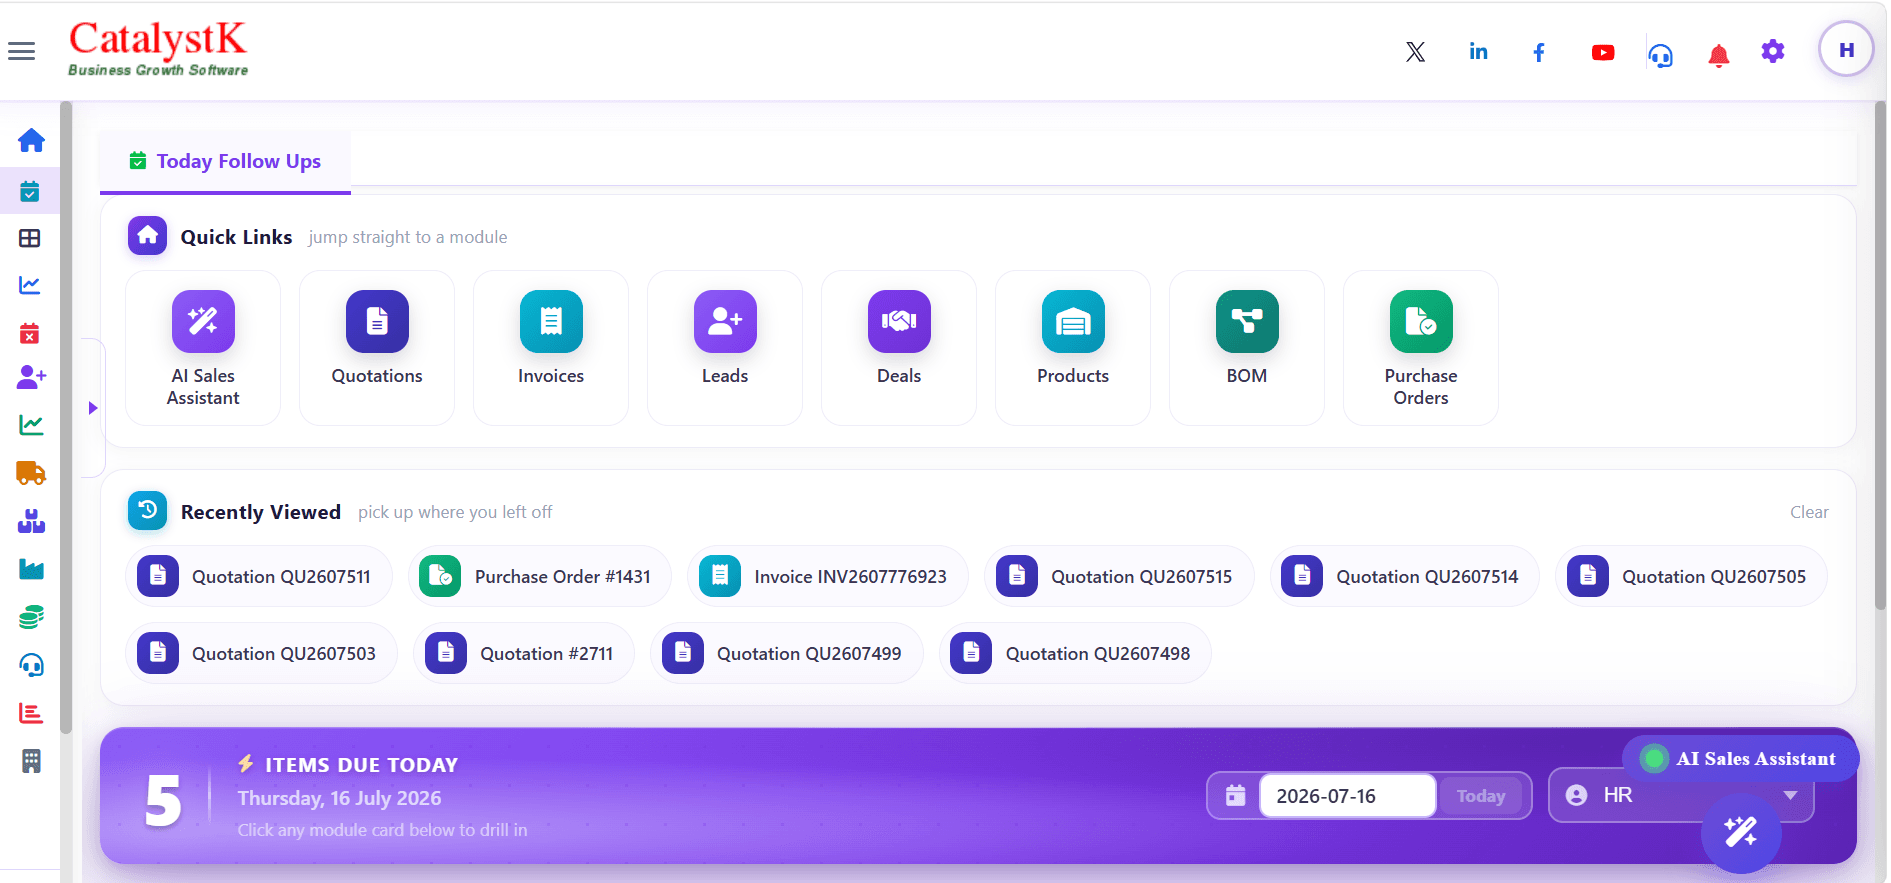
Task: Open Quotation QU2607498 recent item
Action: click(x=1075, y=653)
